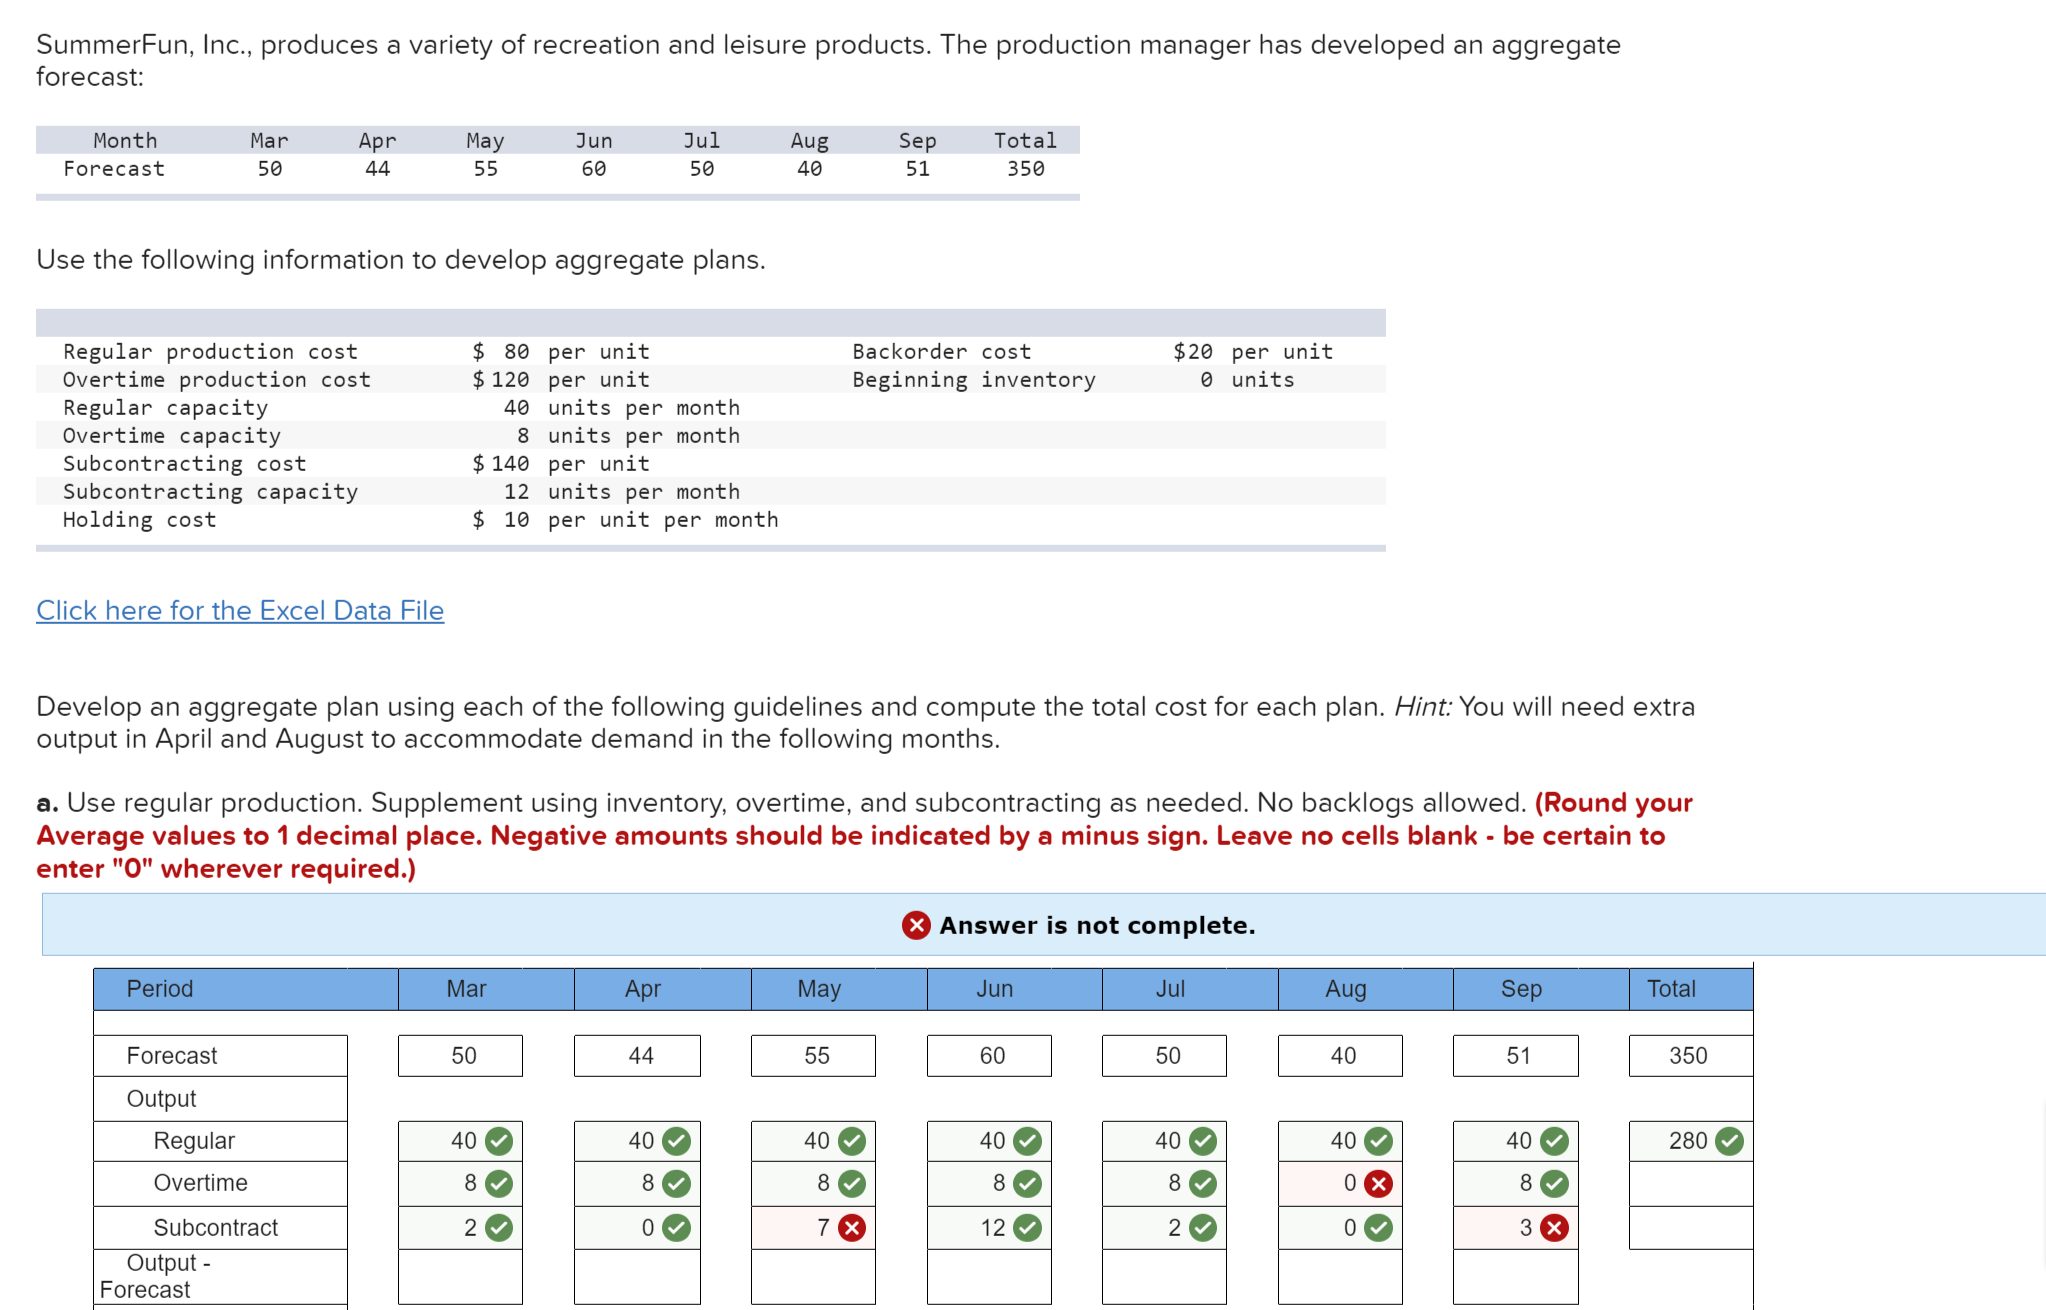Open the Excel Data File link
Viewport: 2046px width, 1310px height.
(240, 610)
